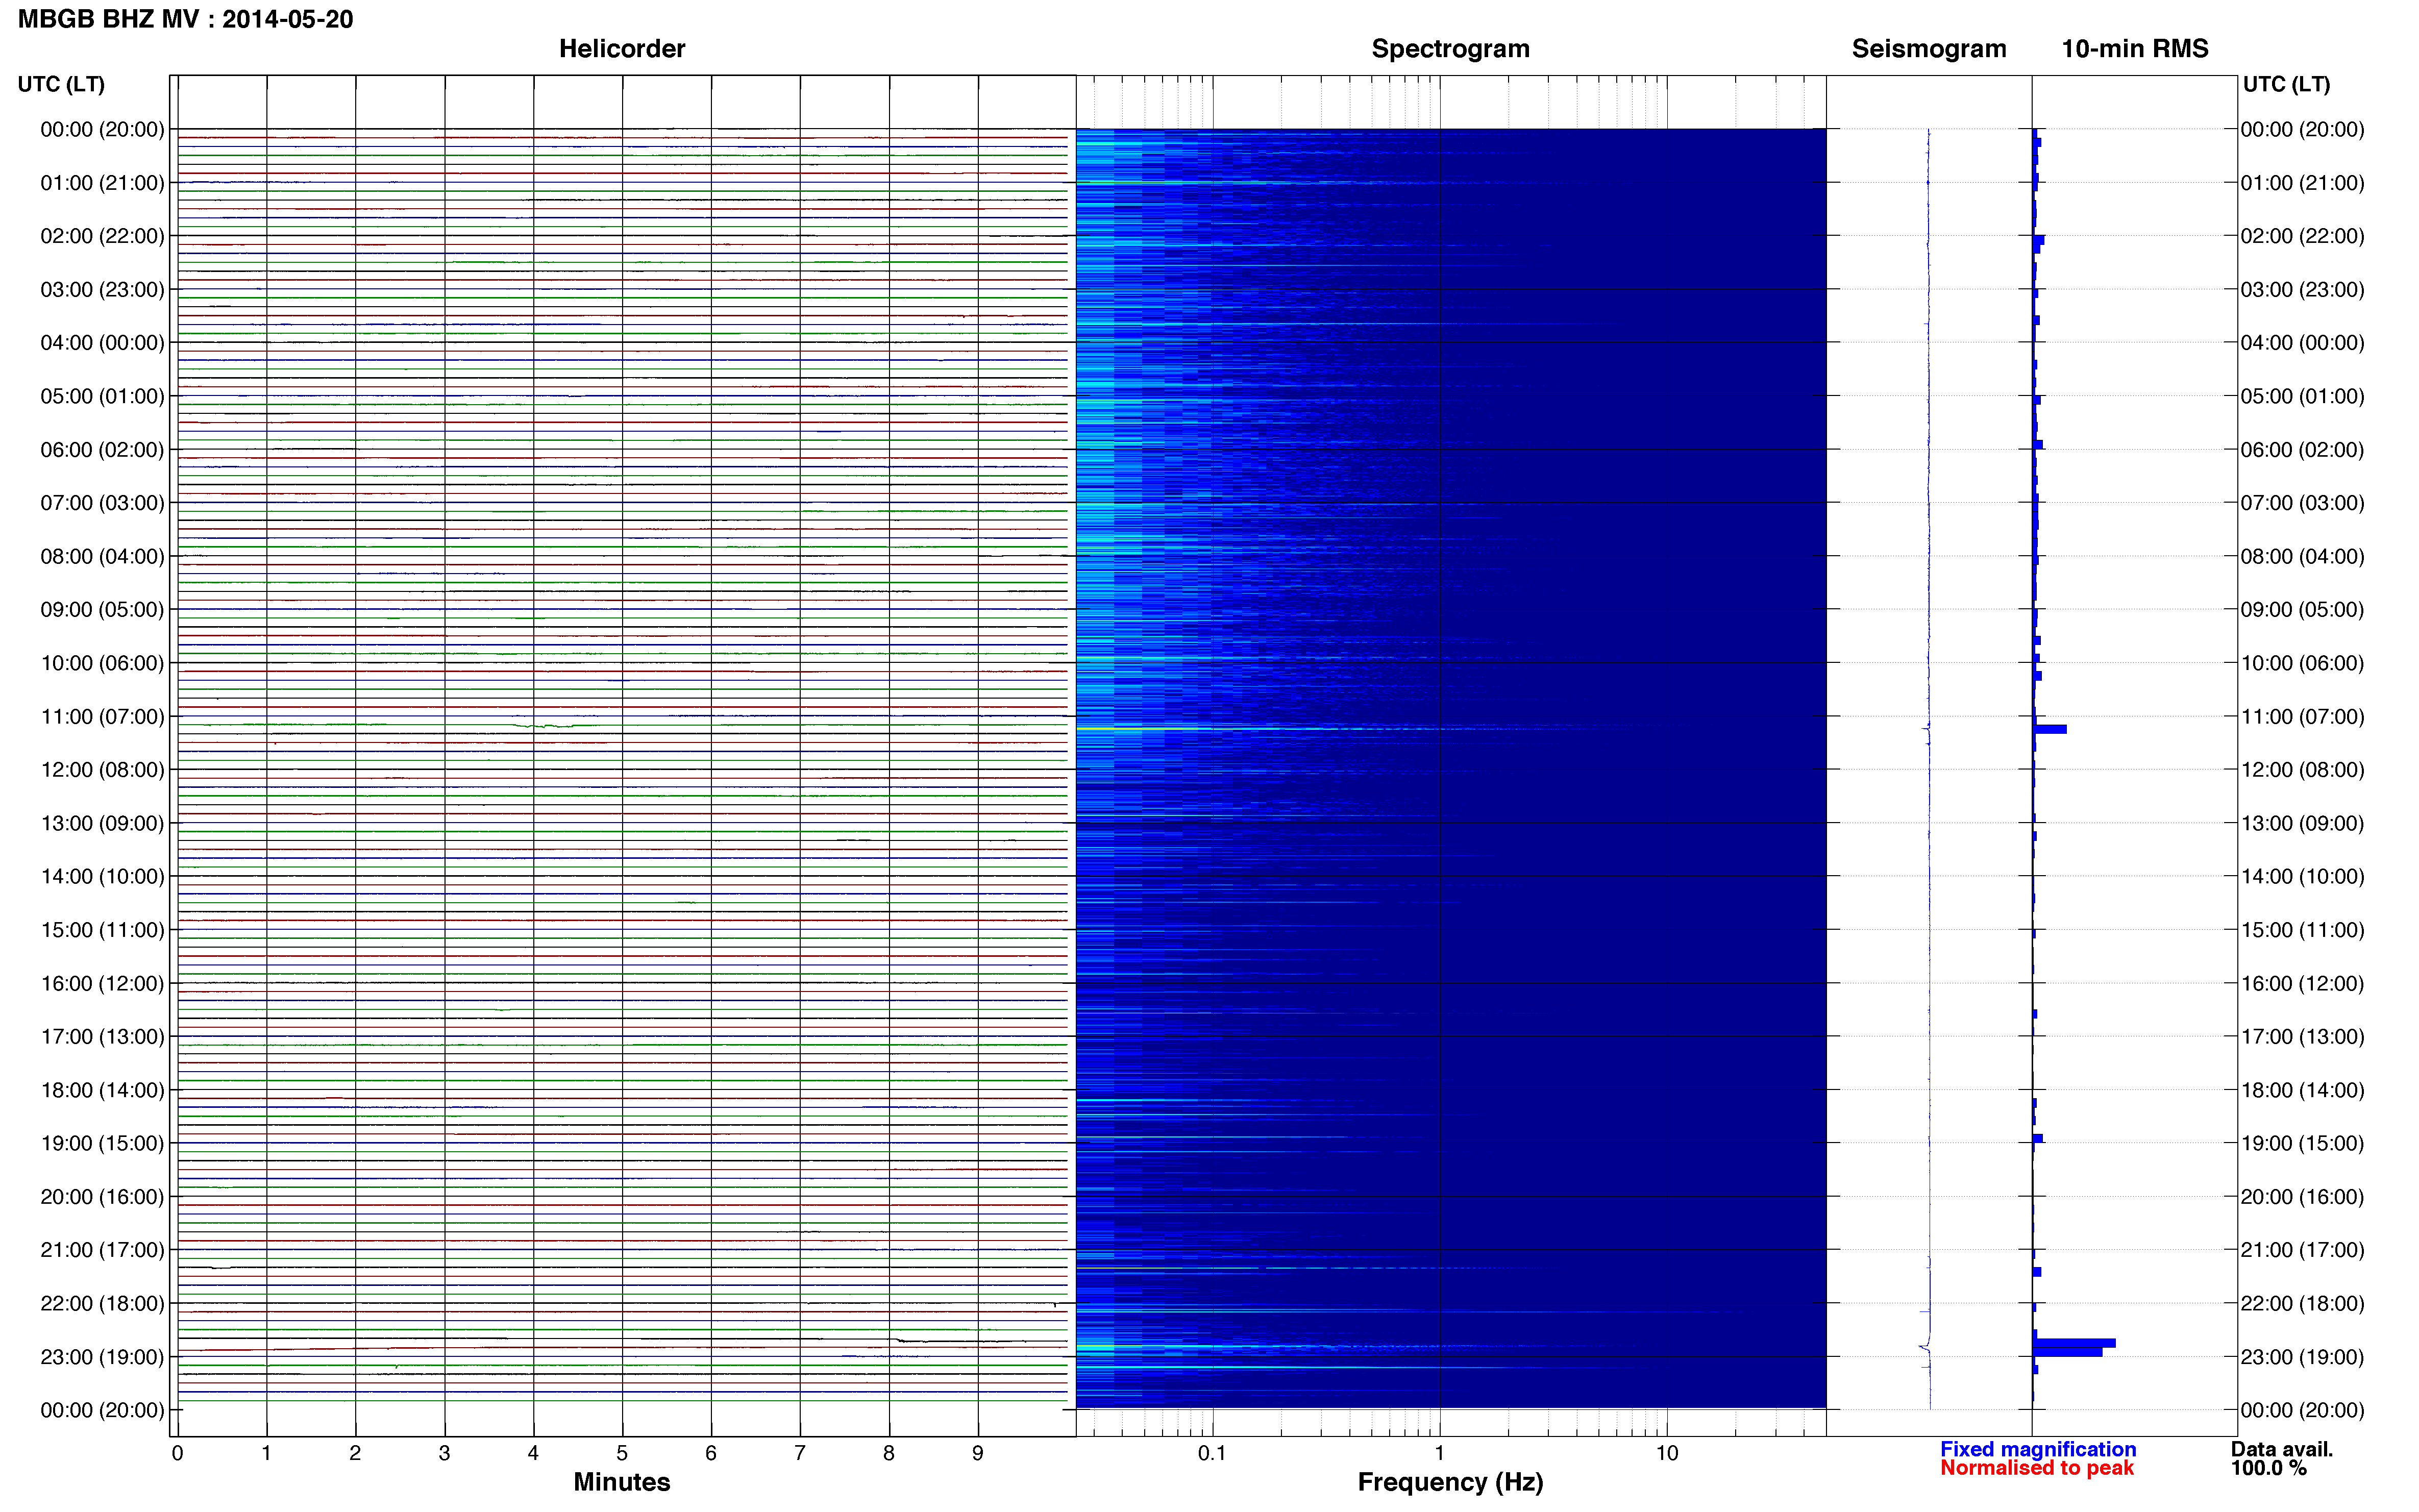Select left-axis time label 20:00 (16:00)
Image resolution: width=2419 pixels, height=1512 pixels.
coord(102,1196)
